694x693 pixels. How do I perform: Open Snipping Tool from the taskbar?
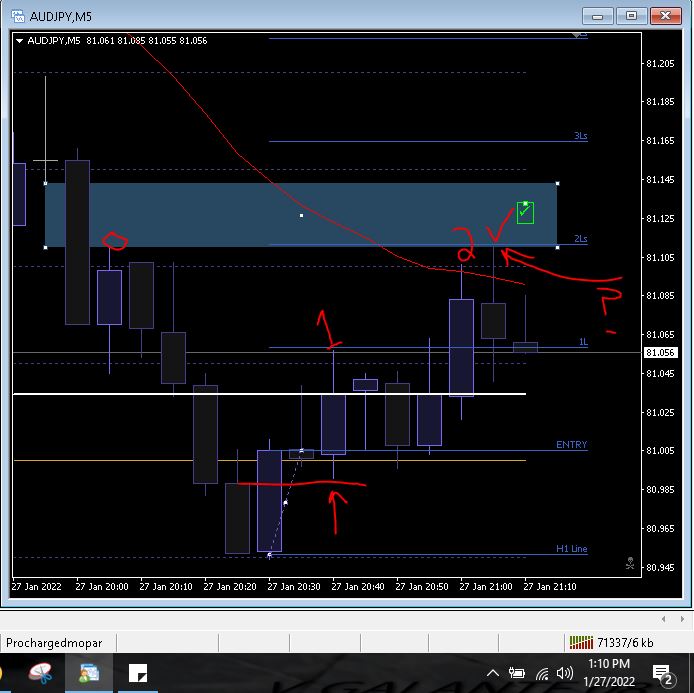40,673
